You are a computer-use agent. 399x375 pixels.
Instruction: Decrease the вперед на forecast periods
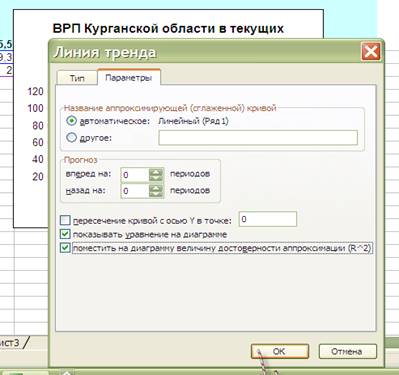pos(156,178)
